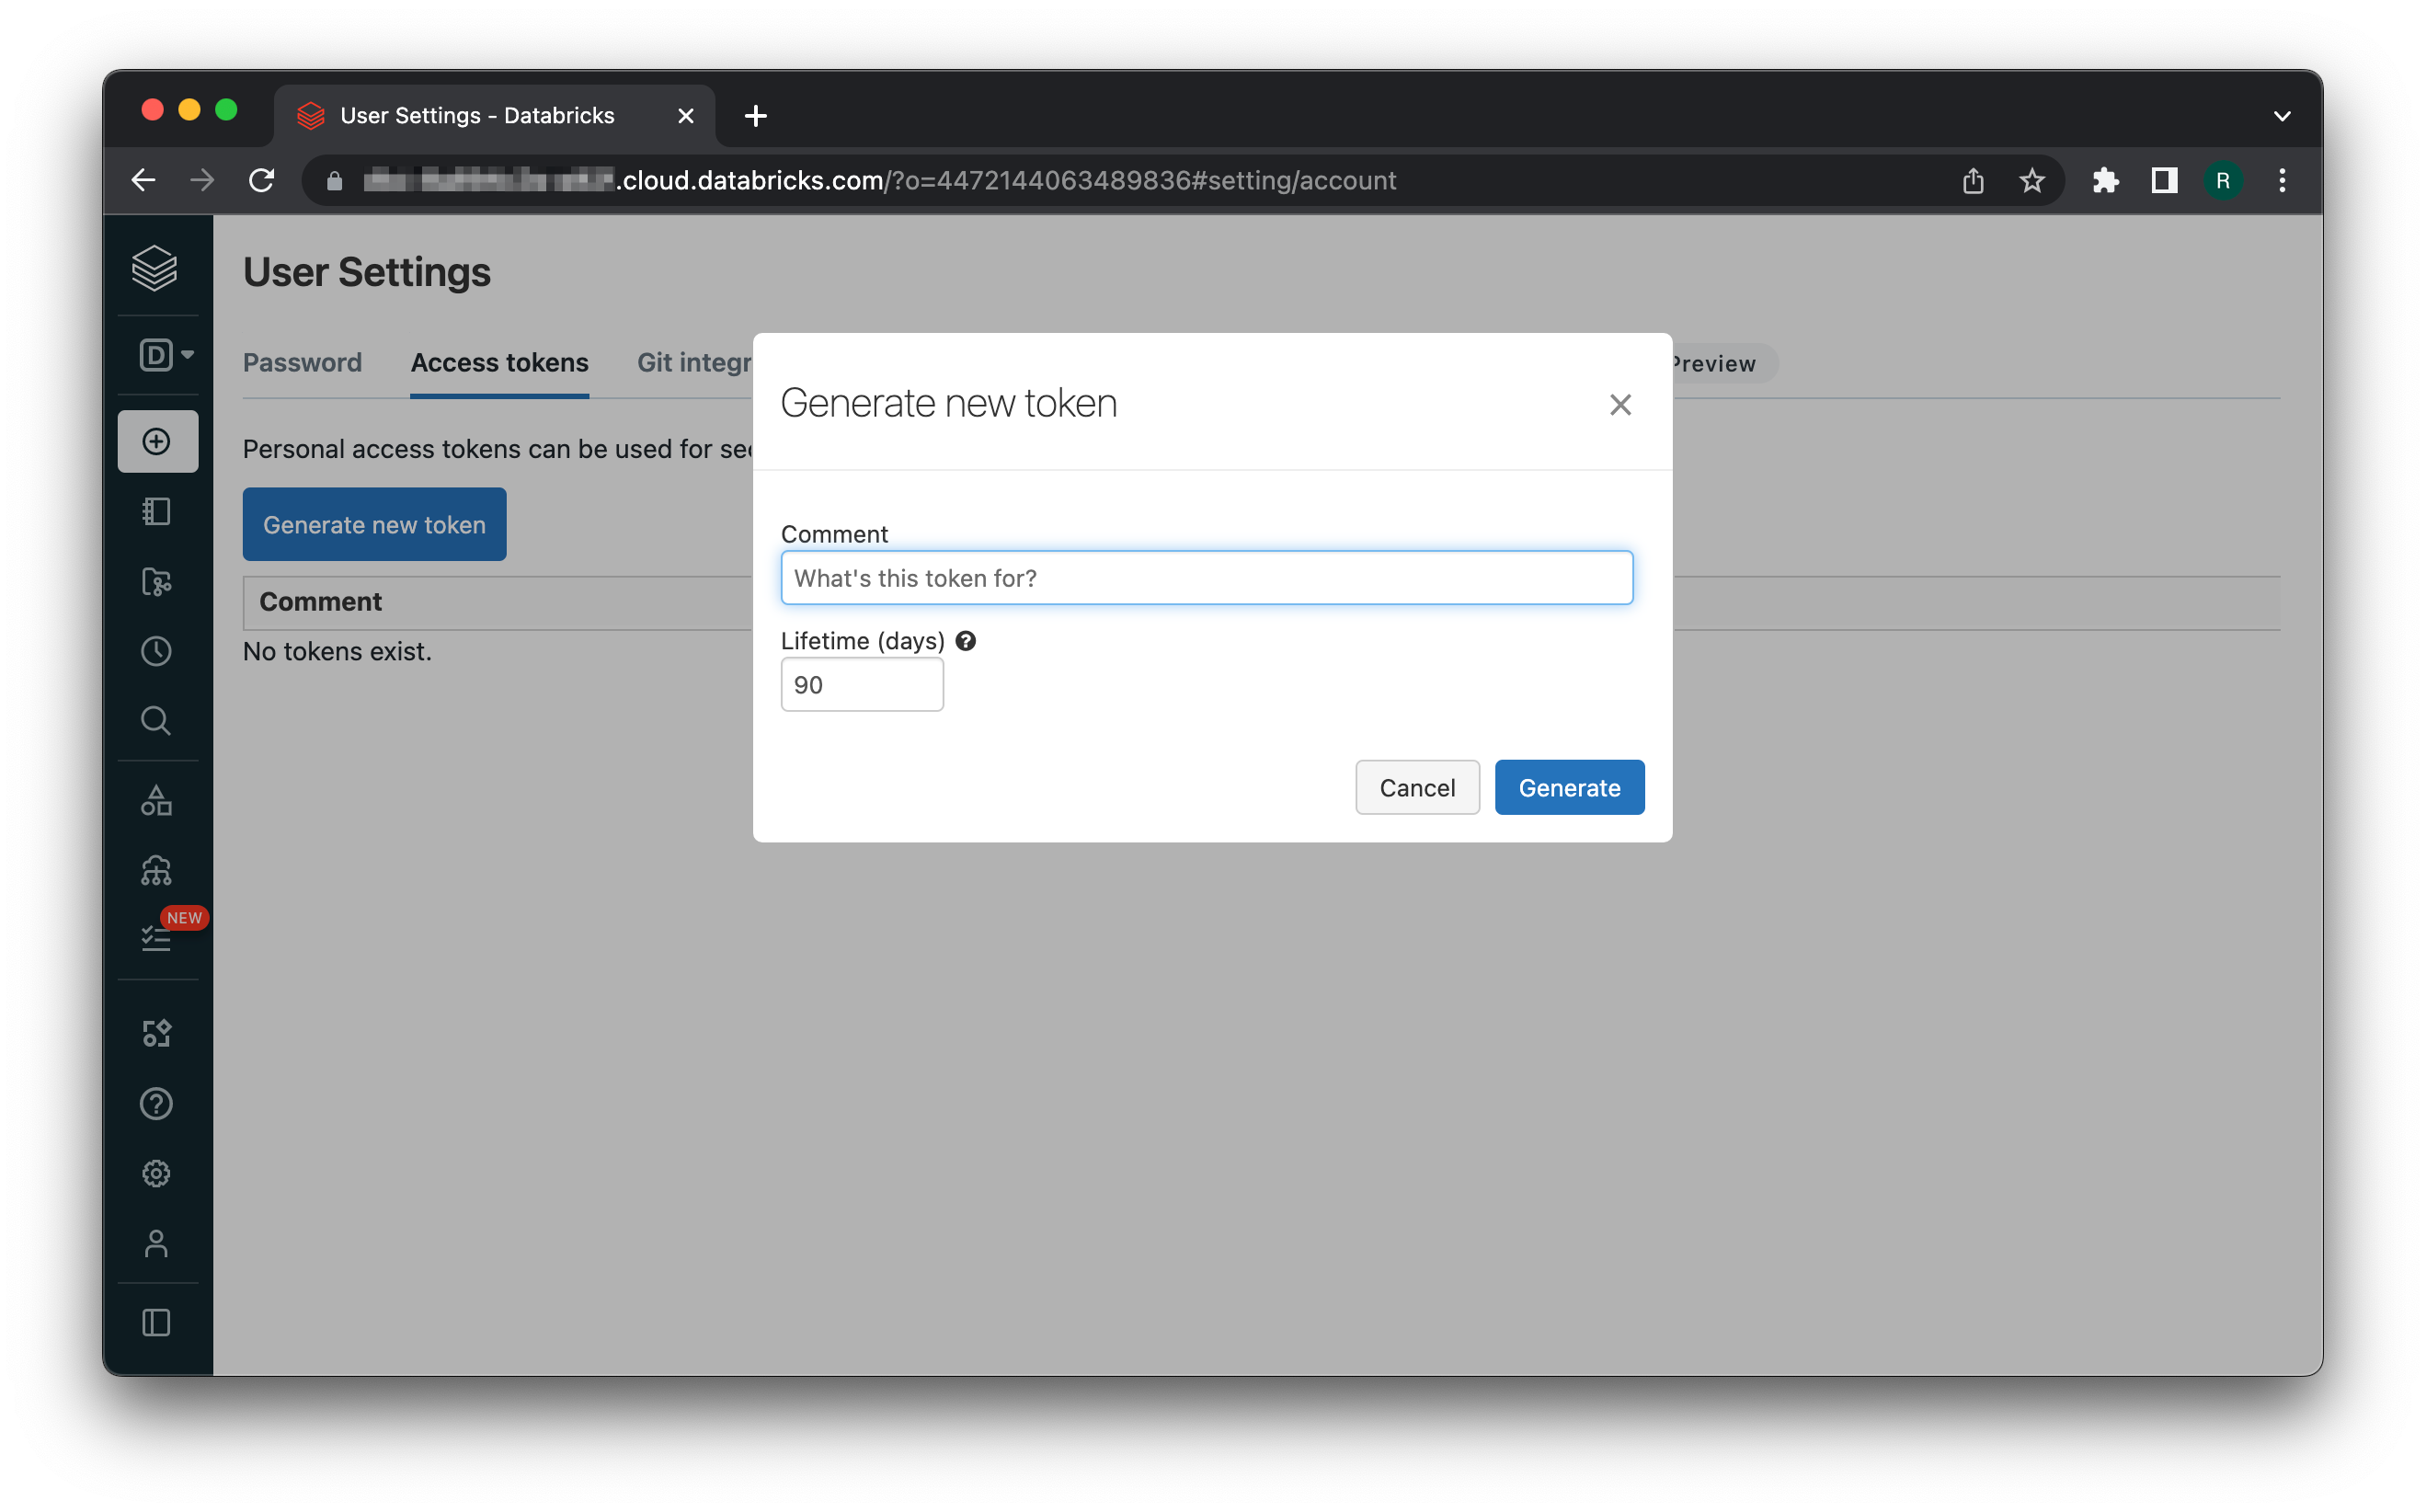Click the Generate button in the dialog
Viewport: 2426px width, 1512px height.
coord(1569,787)
